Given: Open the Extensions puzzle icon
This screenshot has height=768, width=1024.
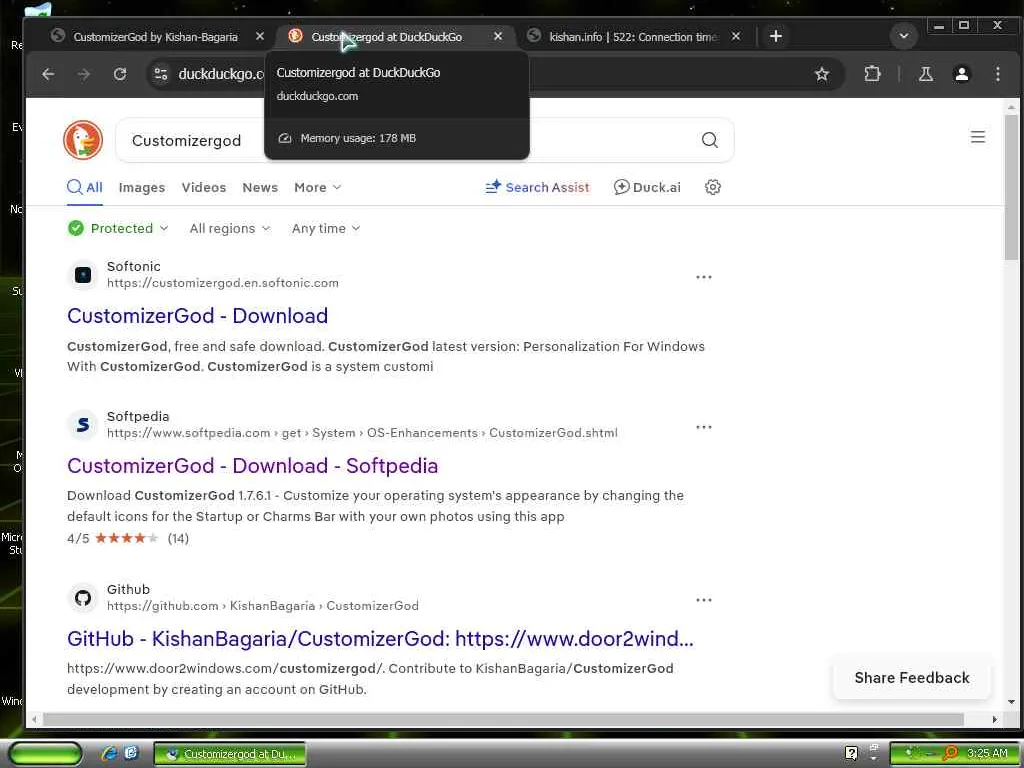Looking at the screenshot, I should click(872, 74).
